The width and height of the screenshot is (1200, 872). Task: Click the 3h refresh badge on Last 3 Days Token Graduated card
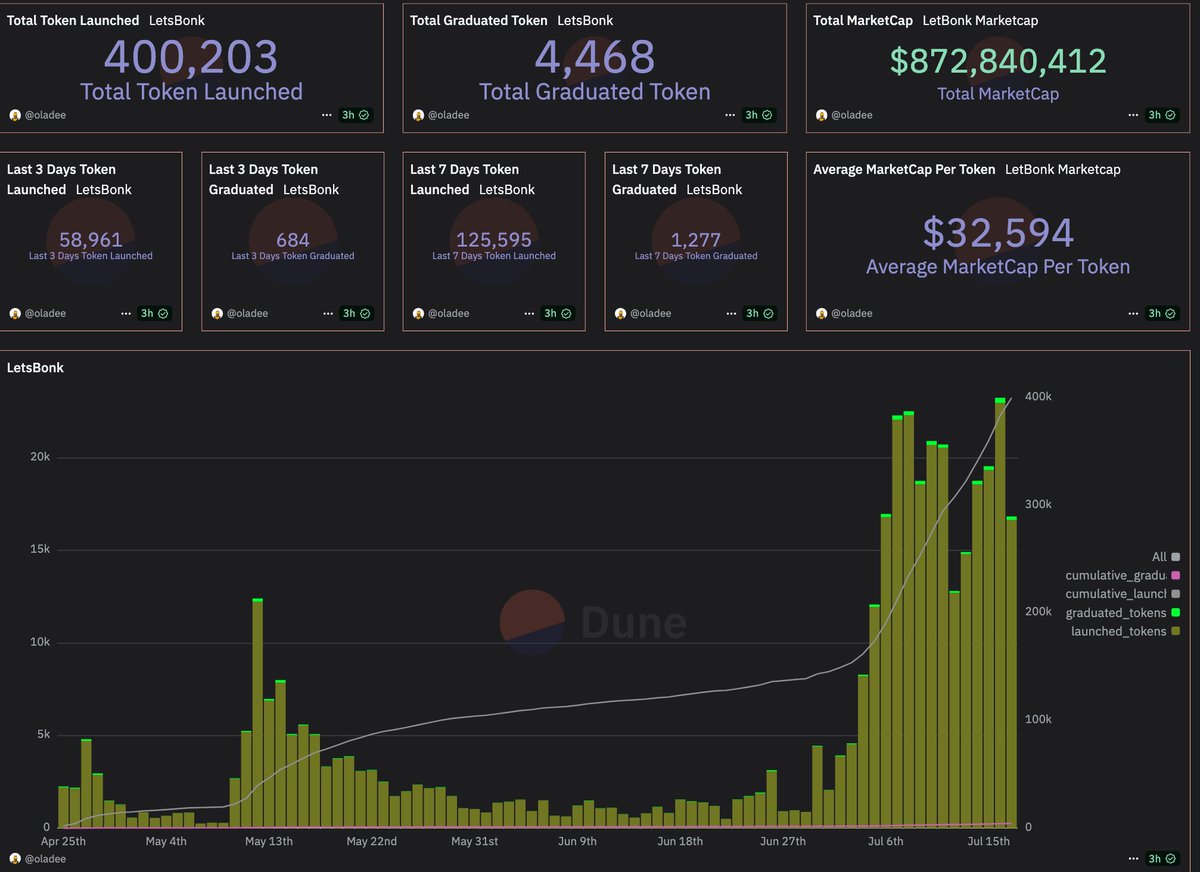tap(355, 313)
